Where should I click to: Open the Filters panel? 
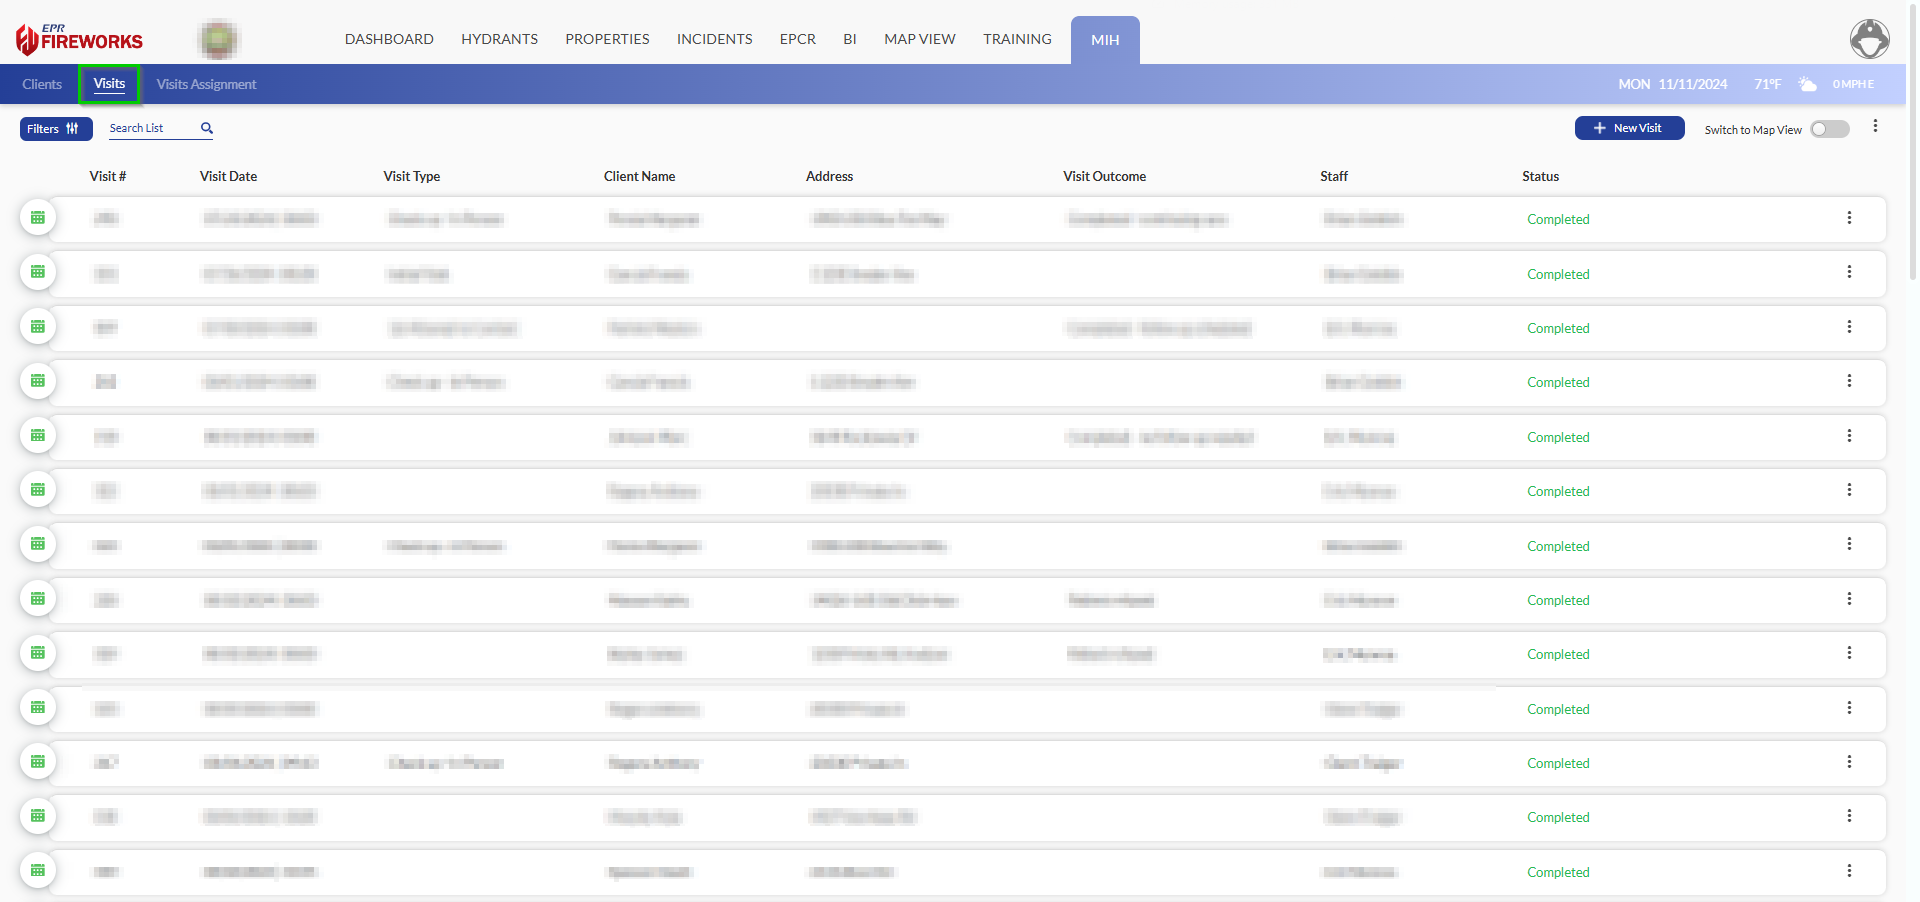(x=55, y=129)
